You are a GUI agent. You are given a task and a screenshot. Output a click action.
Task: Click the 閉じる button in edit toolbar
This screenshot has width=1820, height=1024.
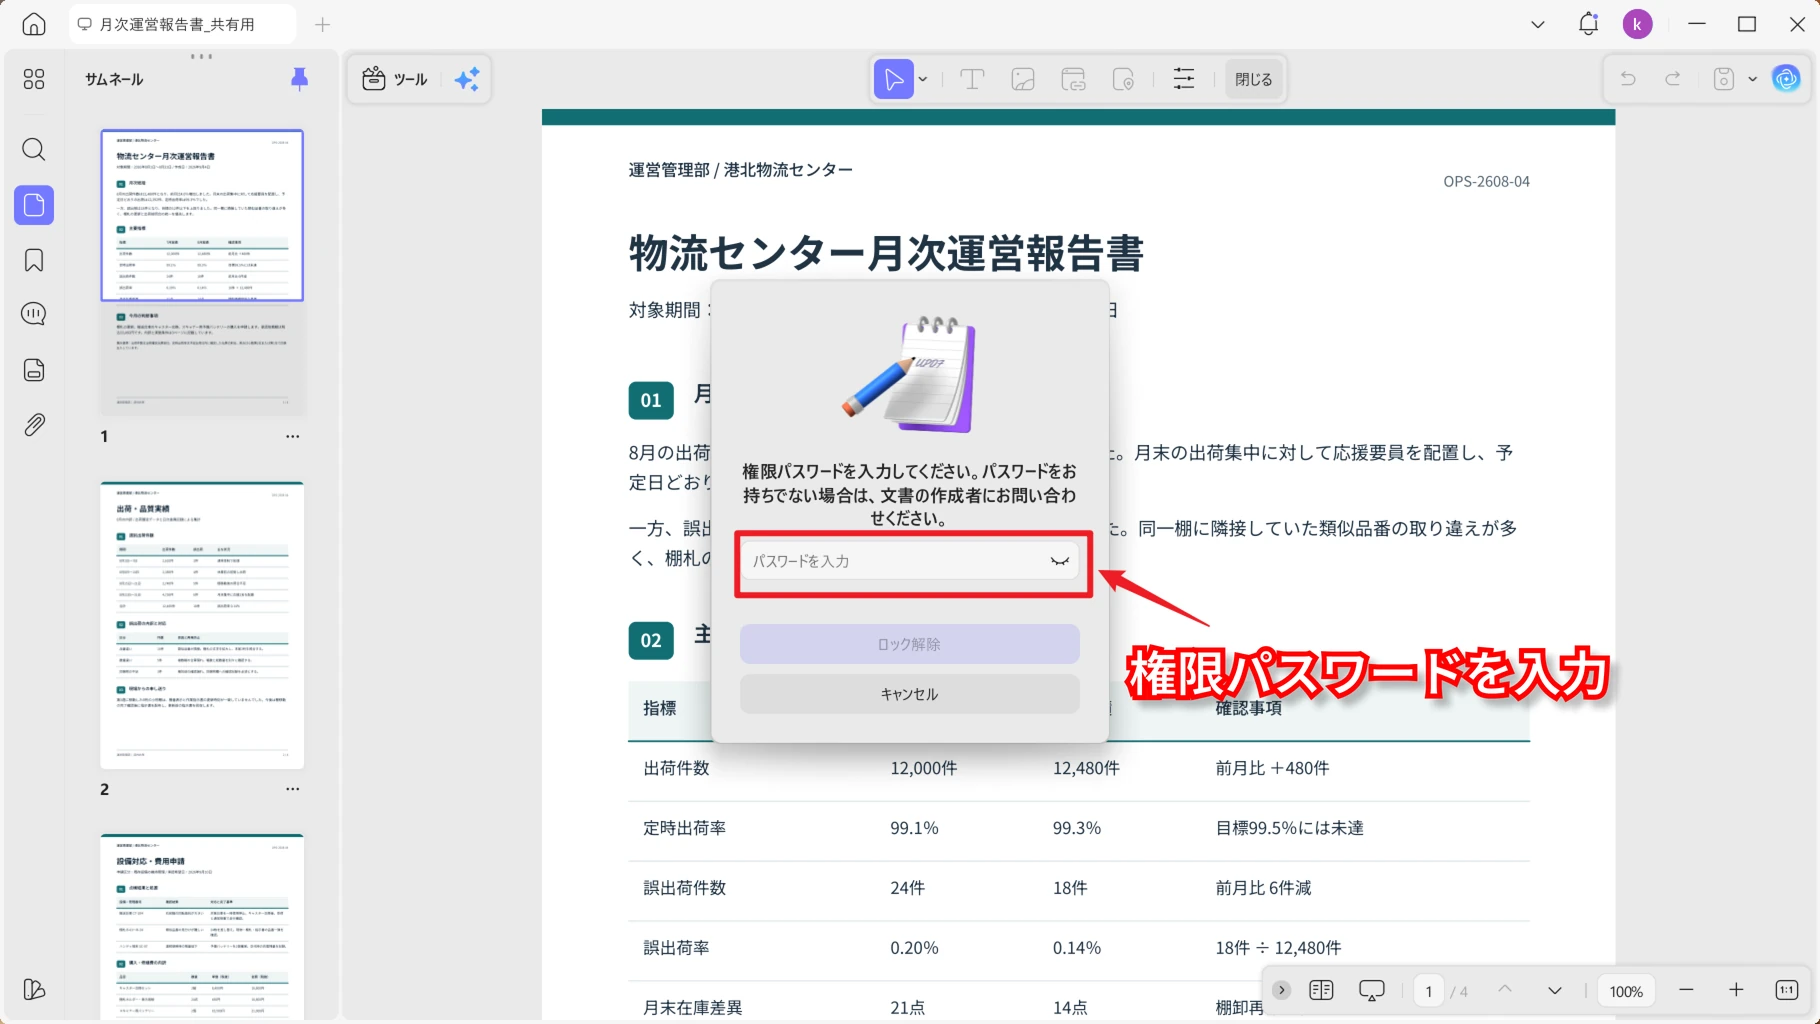click(x=1253, y=79)
